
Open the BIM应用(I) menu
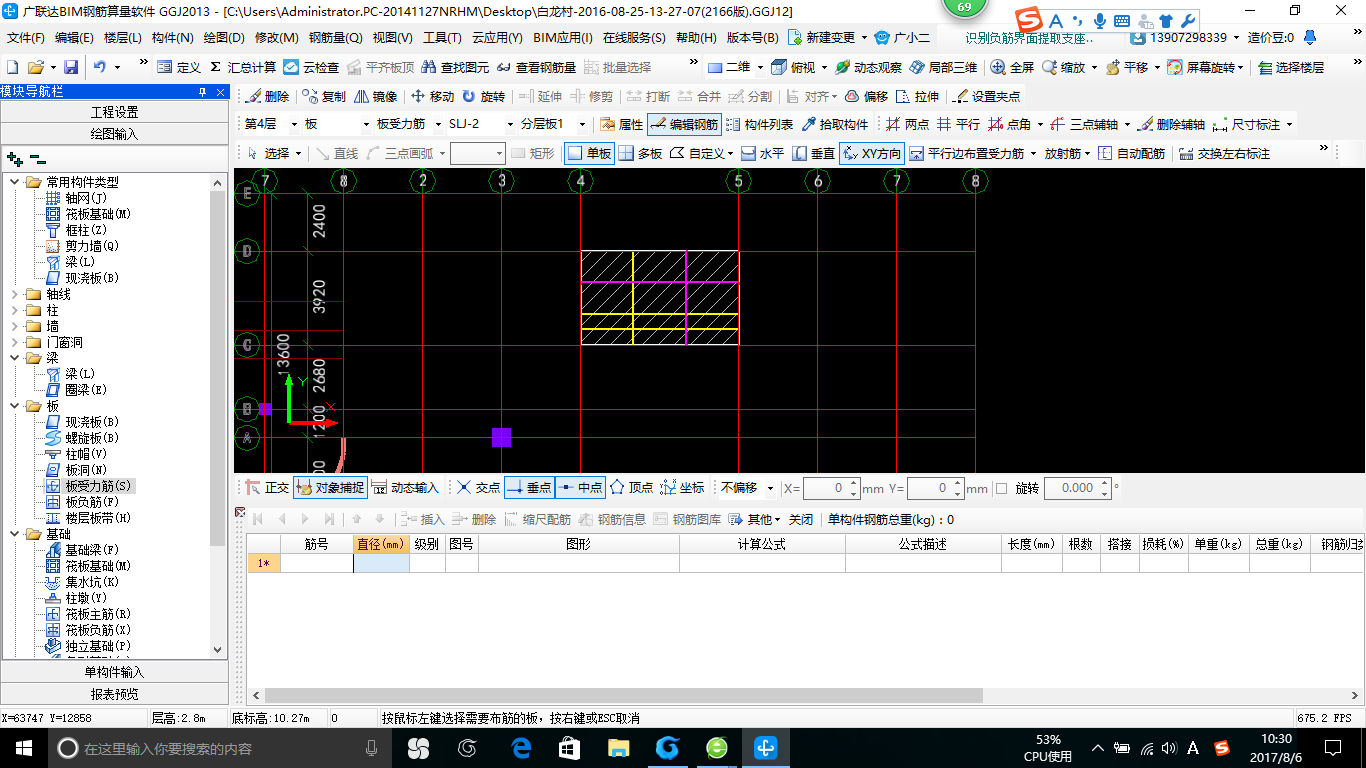(x=562, y=38)
